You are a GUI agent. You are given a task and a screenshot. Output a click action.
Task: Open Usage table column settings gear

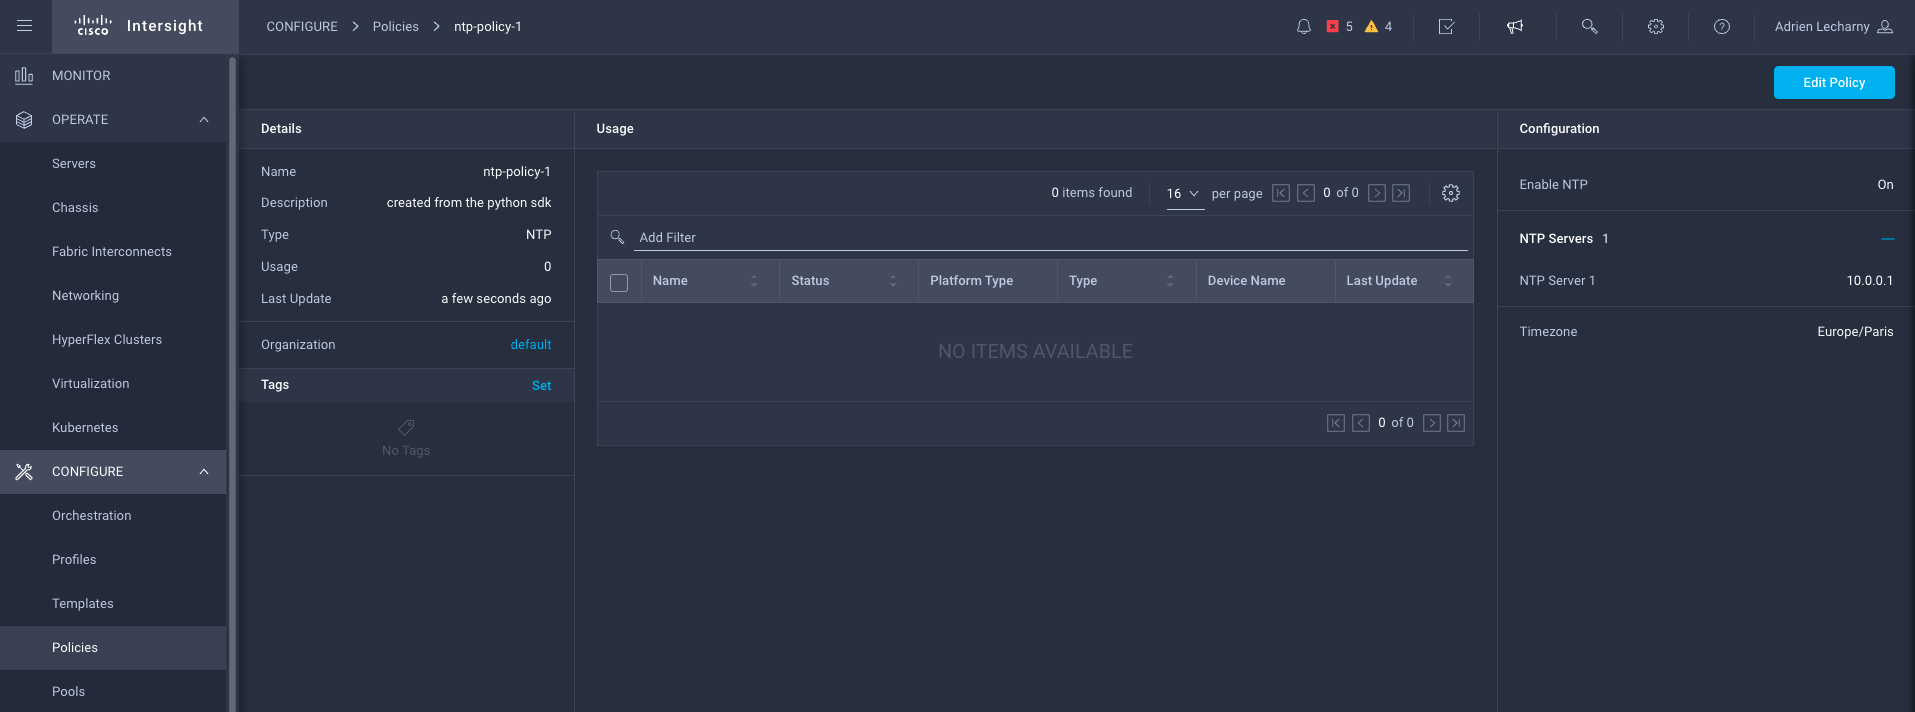coord(1451,193)
